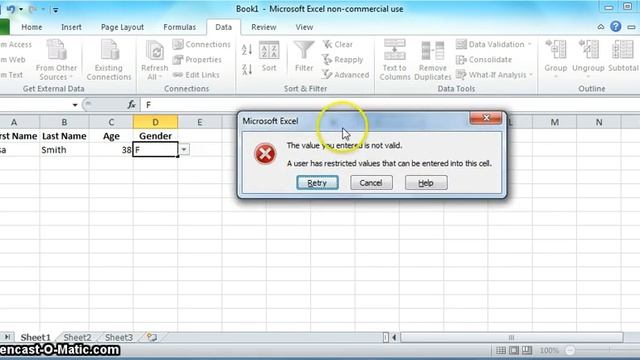Open the Review ribbon tab
The width and height of the screenshot is (640, 360).
click(264, 27)
